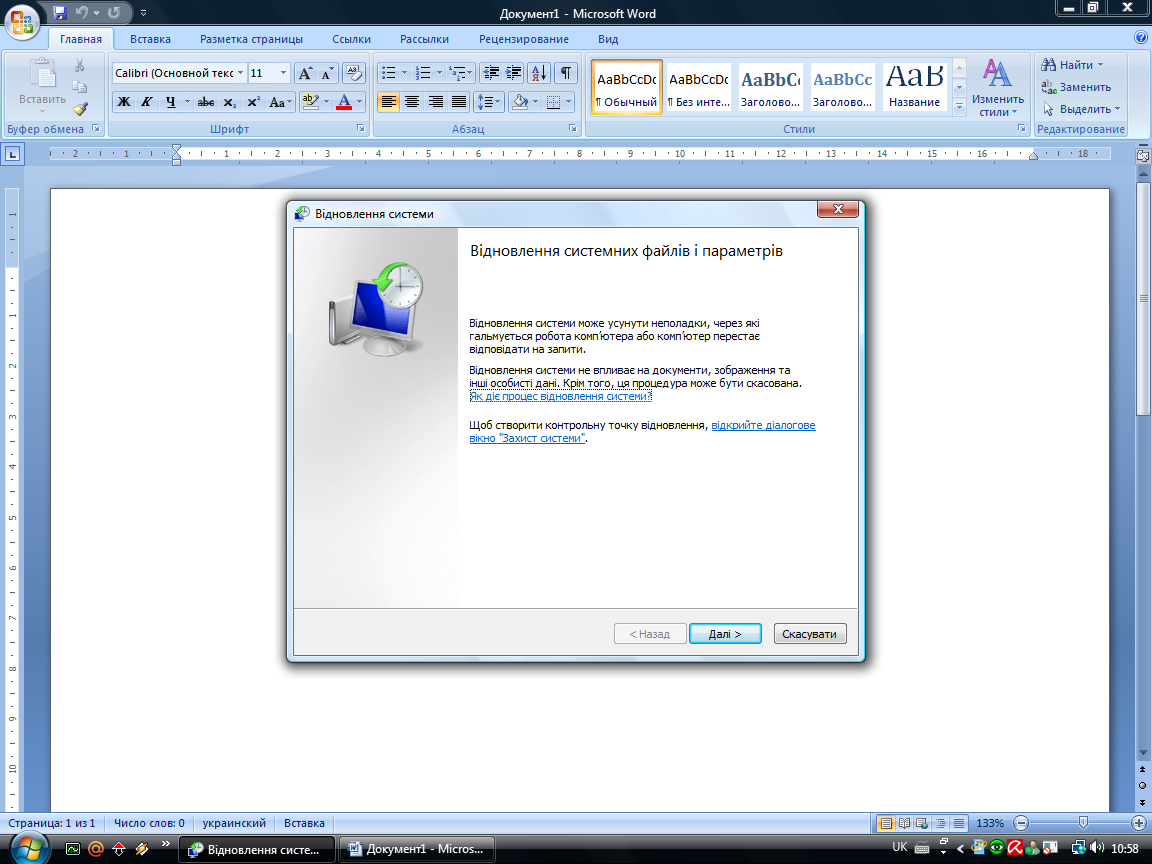Select Align Left paragraph button
1152x864 pixels.
(389, 102)
